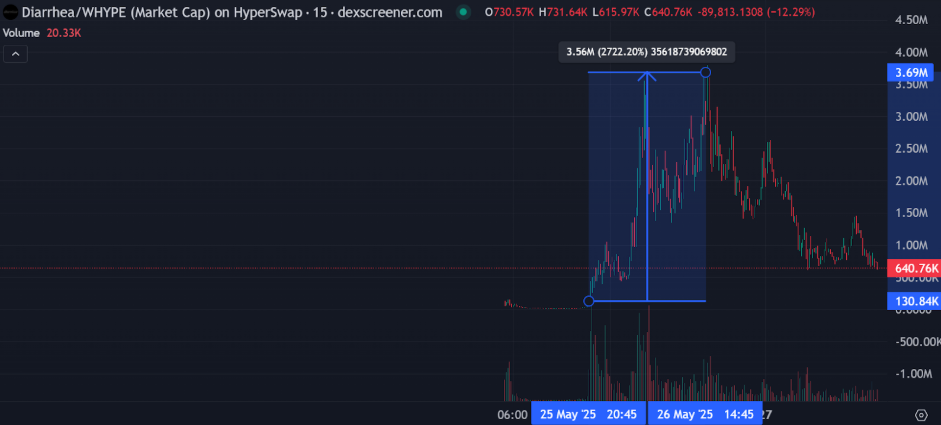This screenshot has height=425, width=941.
Task: Select the bottom-left measurement handle at 130.84K
Action: [x=589, y=301]
